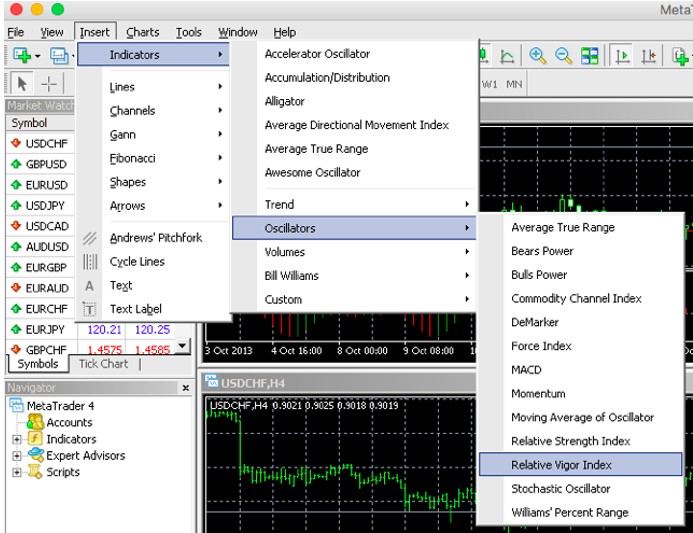Click the USDCHF,H4 chart title bar
This screenshot has height=533, width=693.
[x=339, y=382]
